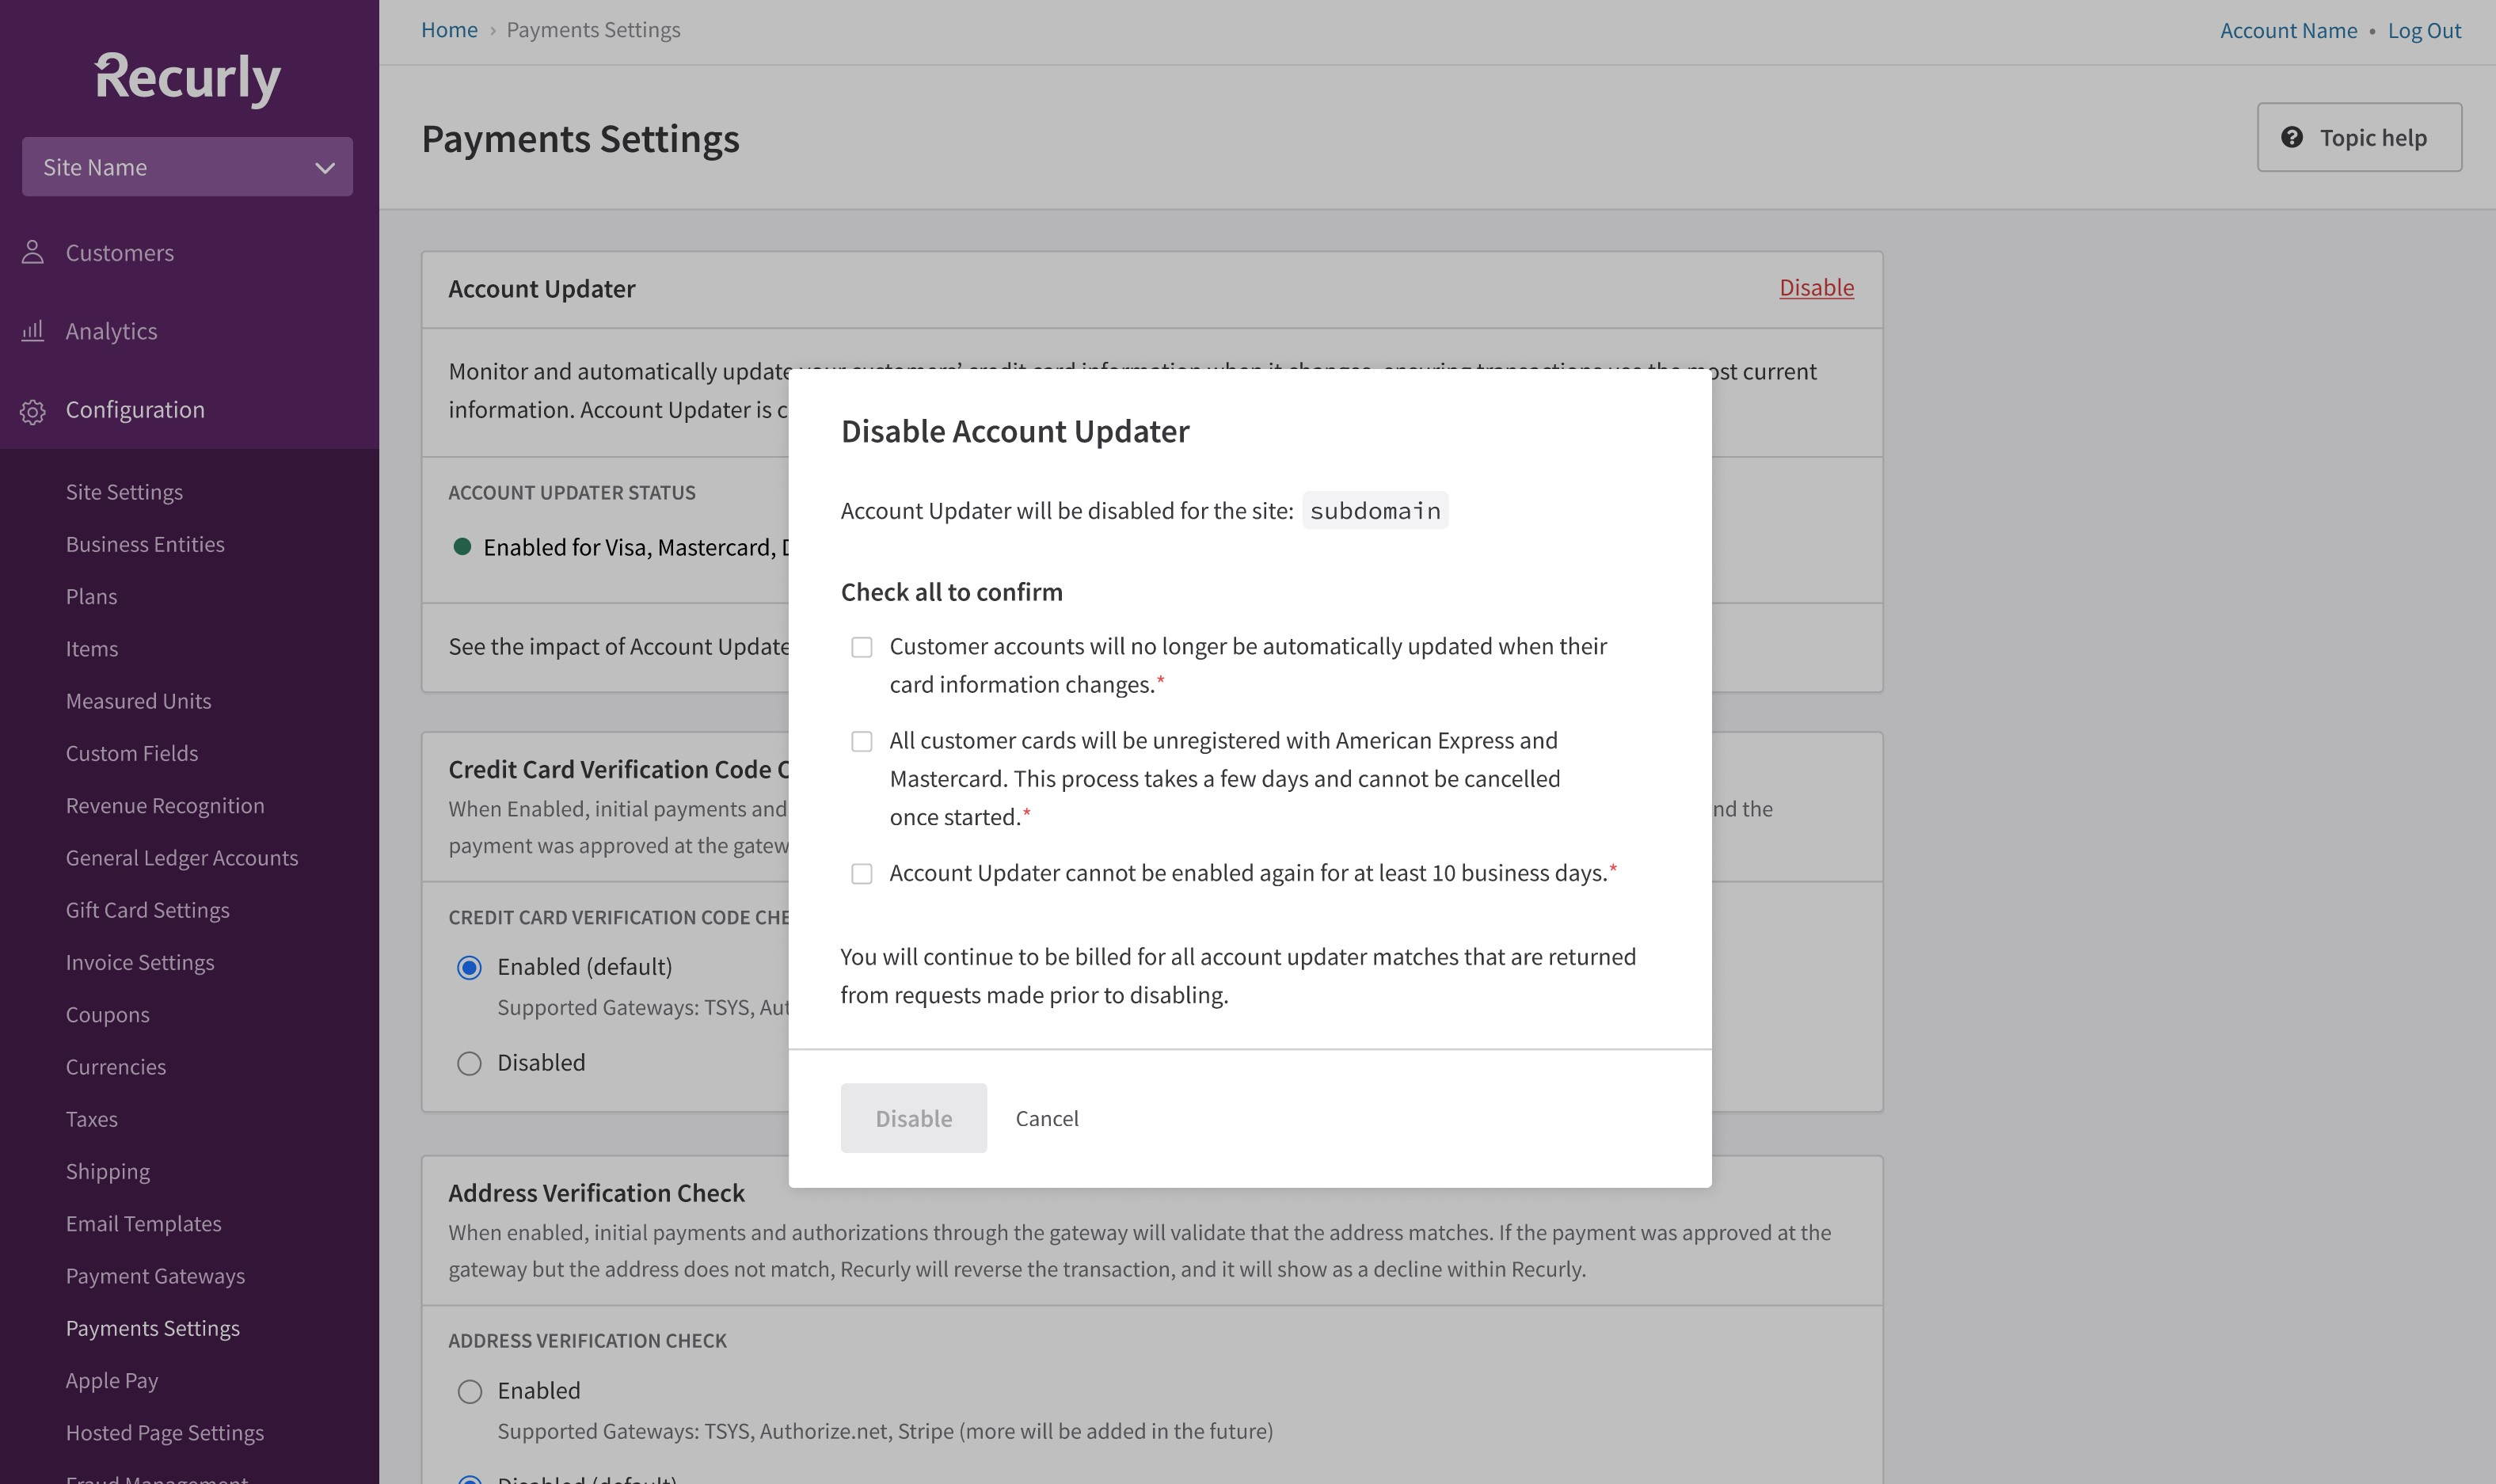Click the Account Name link

pyautogui.click(x=2288, y=30)
